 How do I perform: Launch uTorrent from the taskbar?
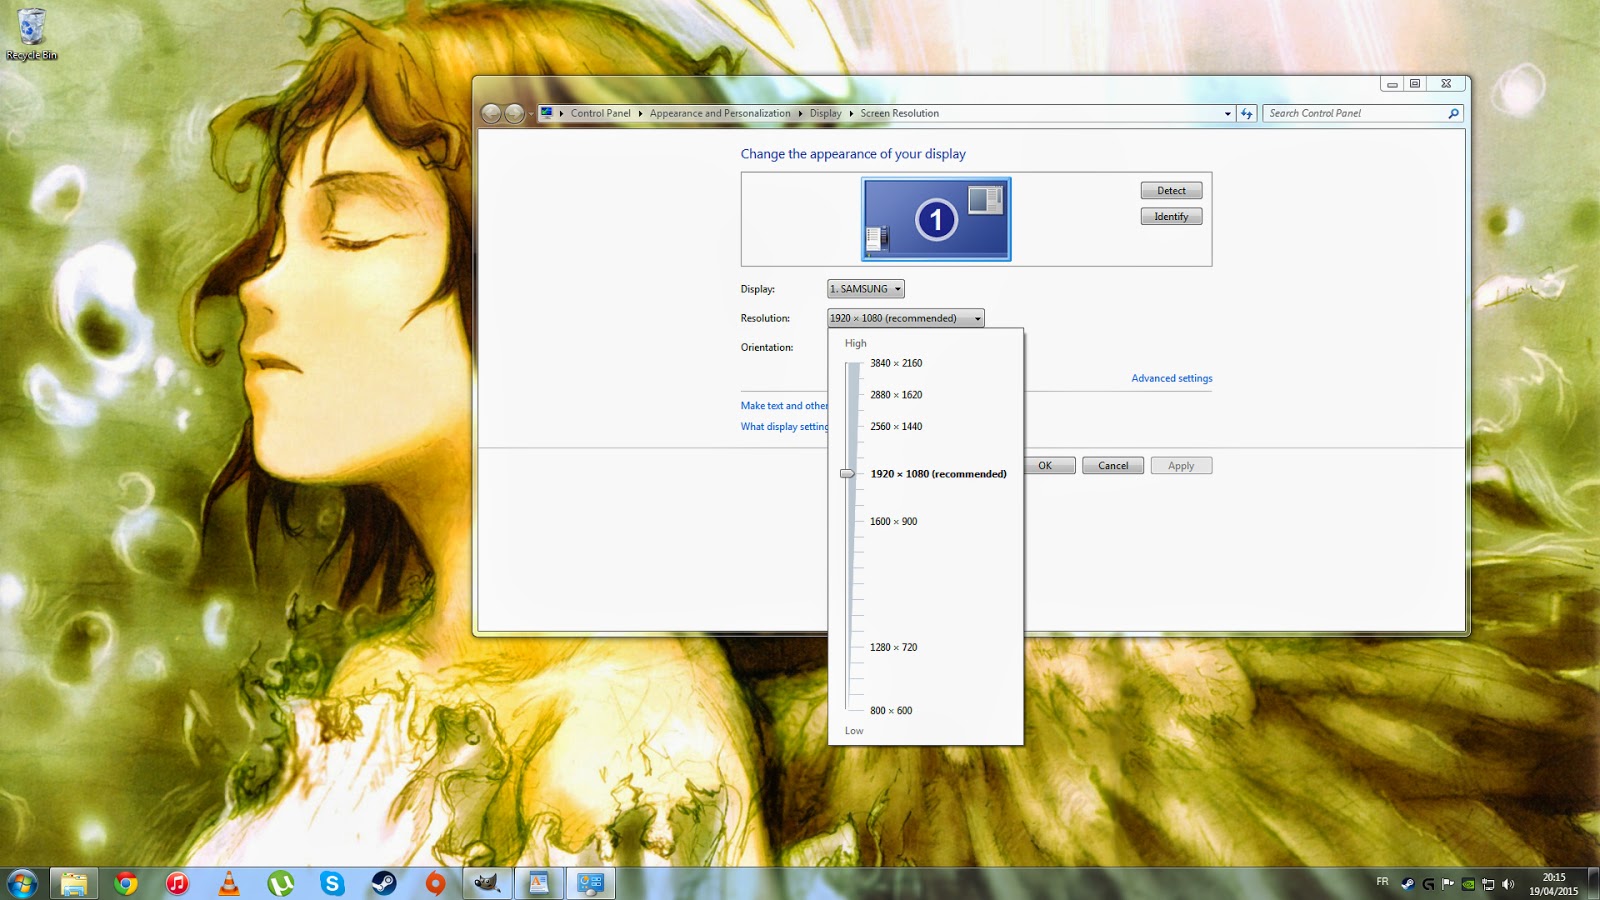pos(281,883)
